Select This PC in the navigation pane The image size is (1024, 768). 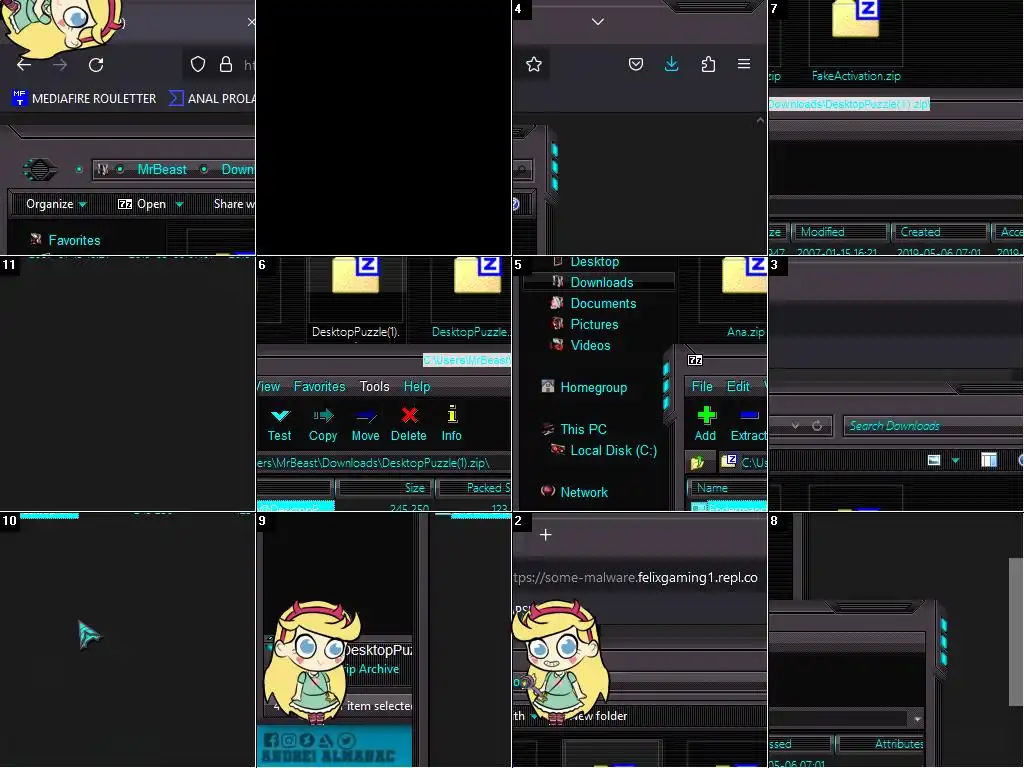point(583,429)
